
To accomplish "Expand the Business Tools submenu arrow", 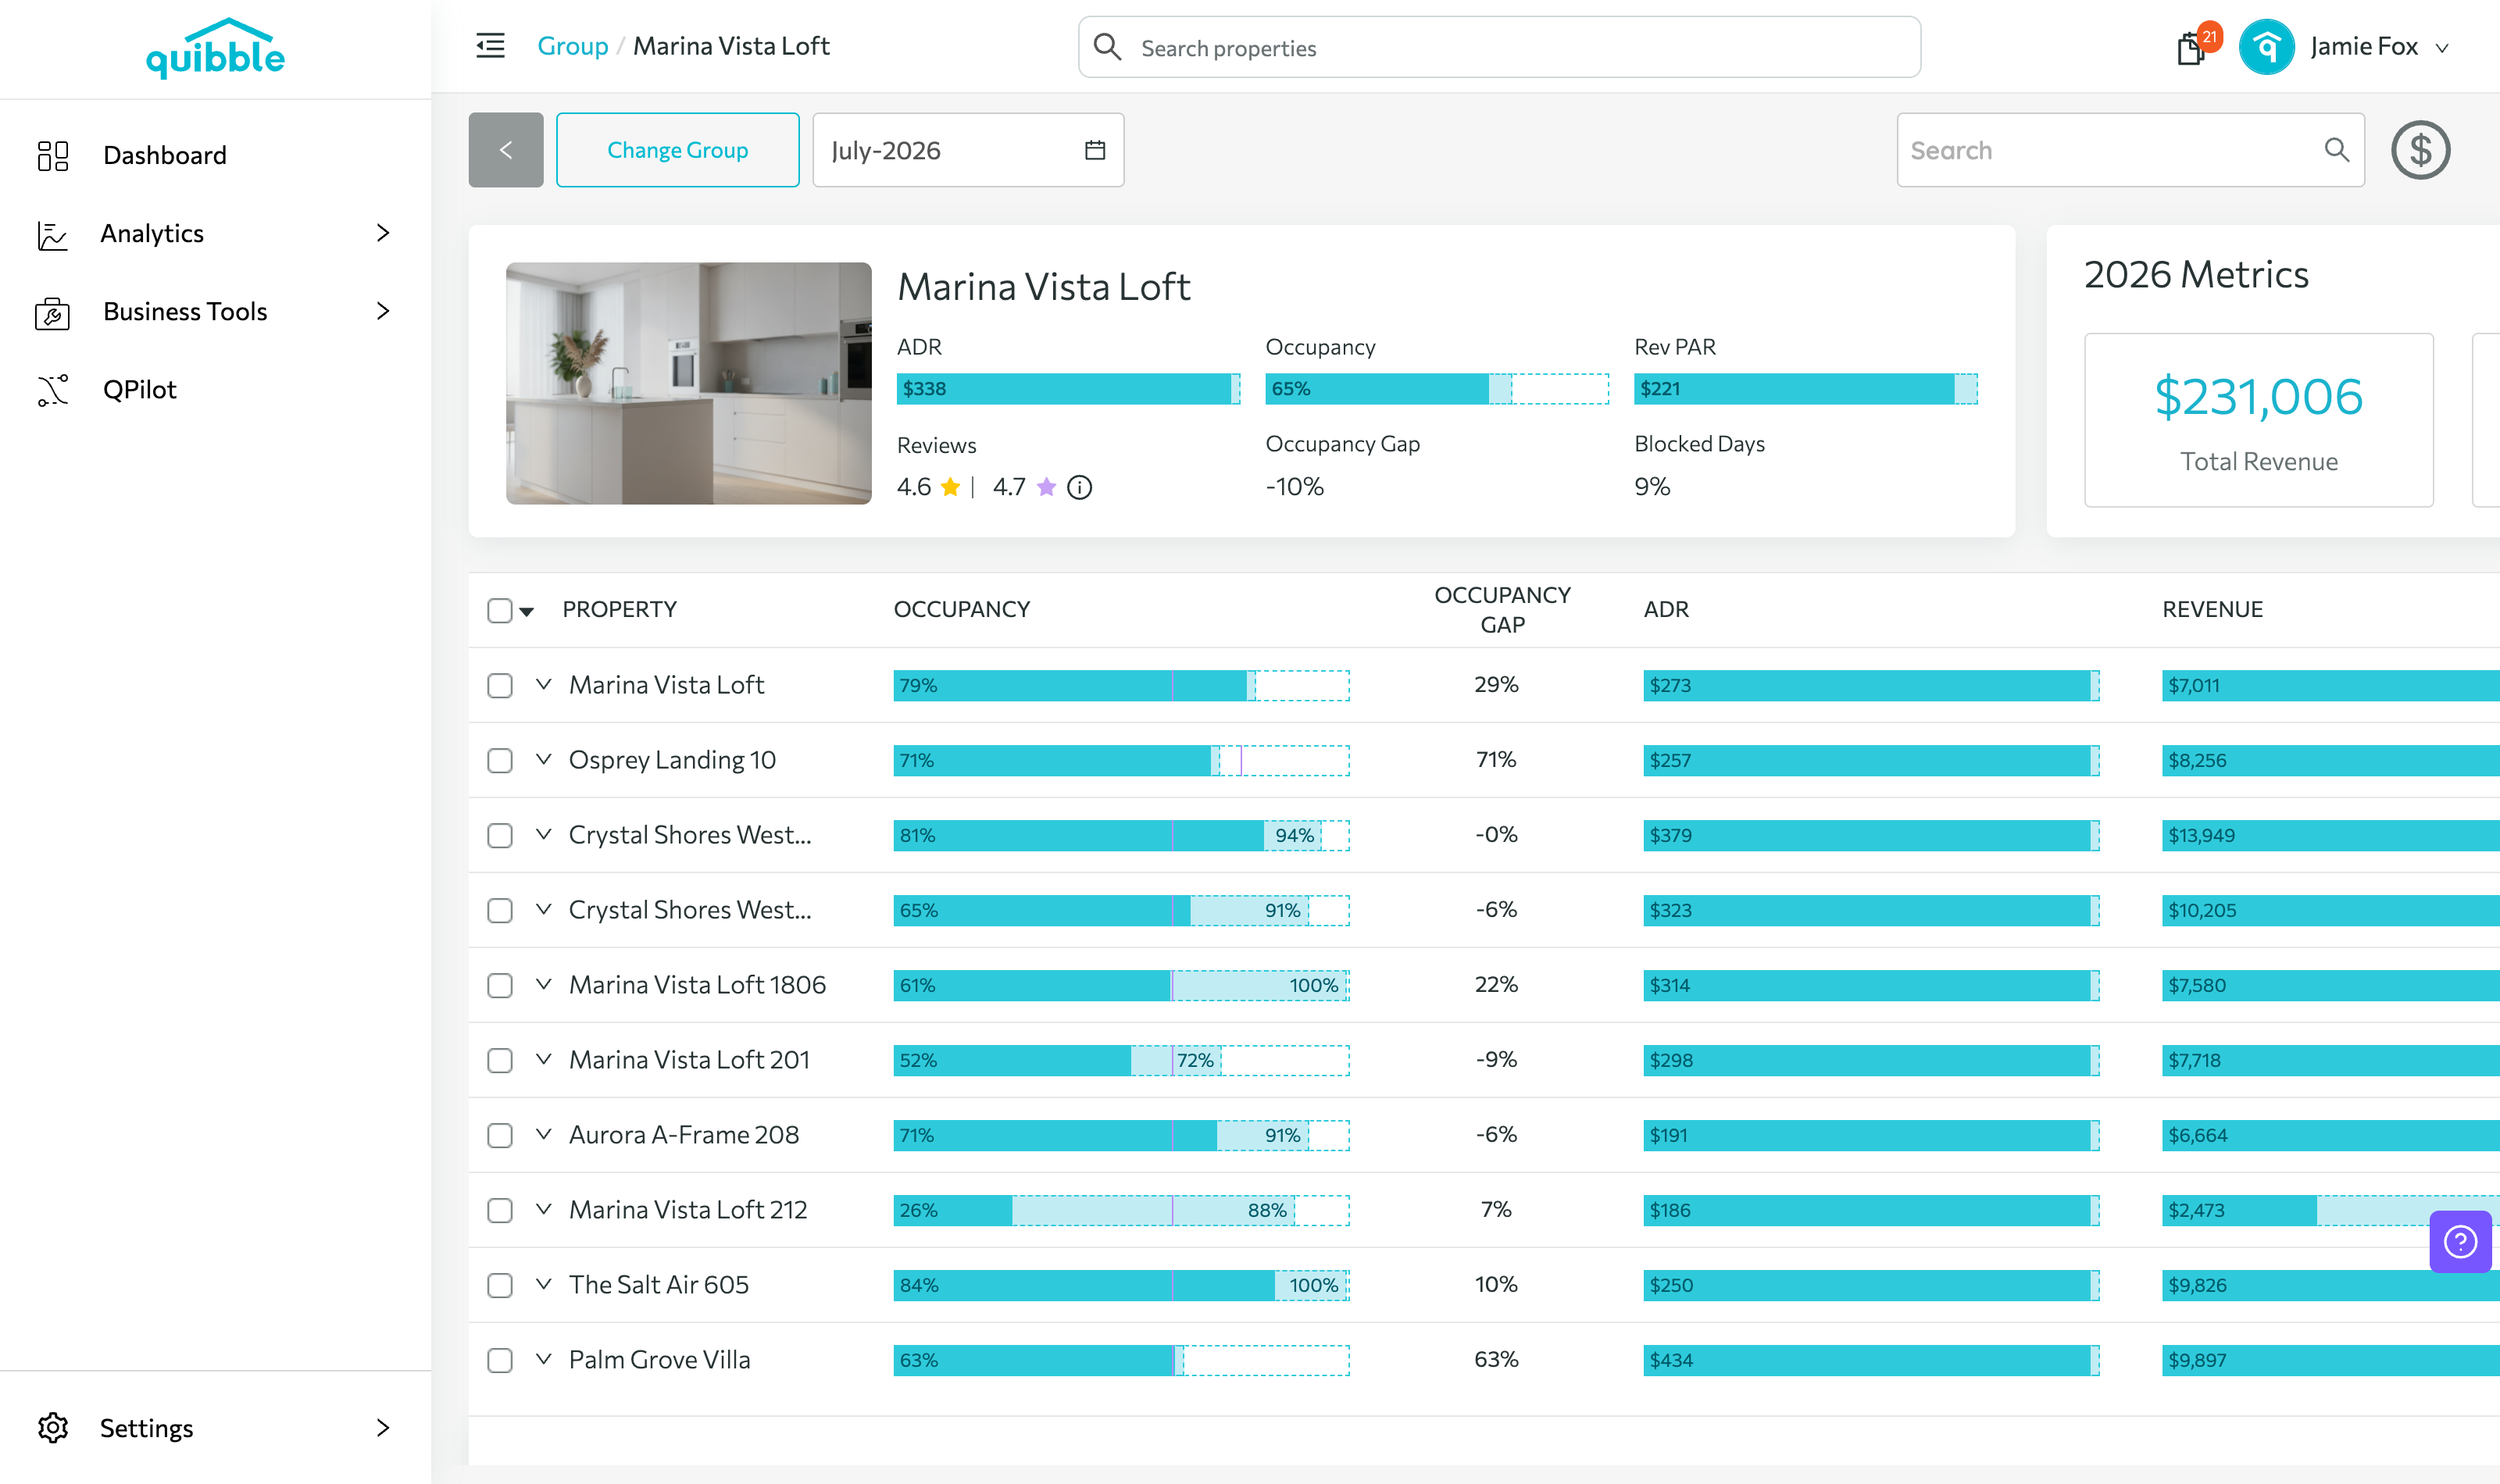I will (383, 311).
